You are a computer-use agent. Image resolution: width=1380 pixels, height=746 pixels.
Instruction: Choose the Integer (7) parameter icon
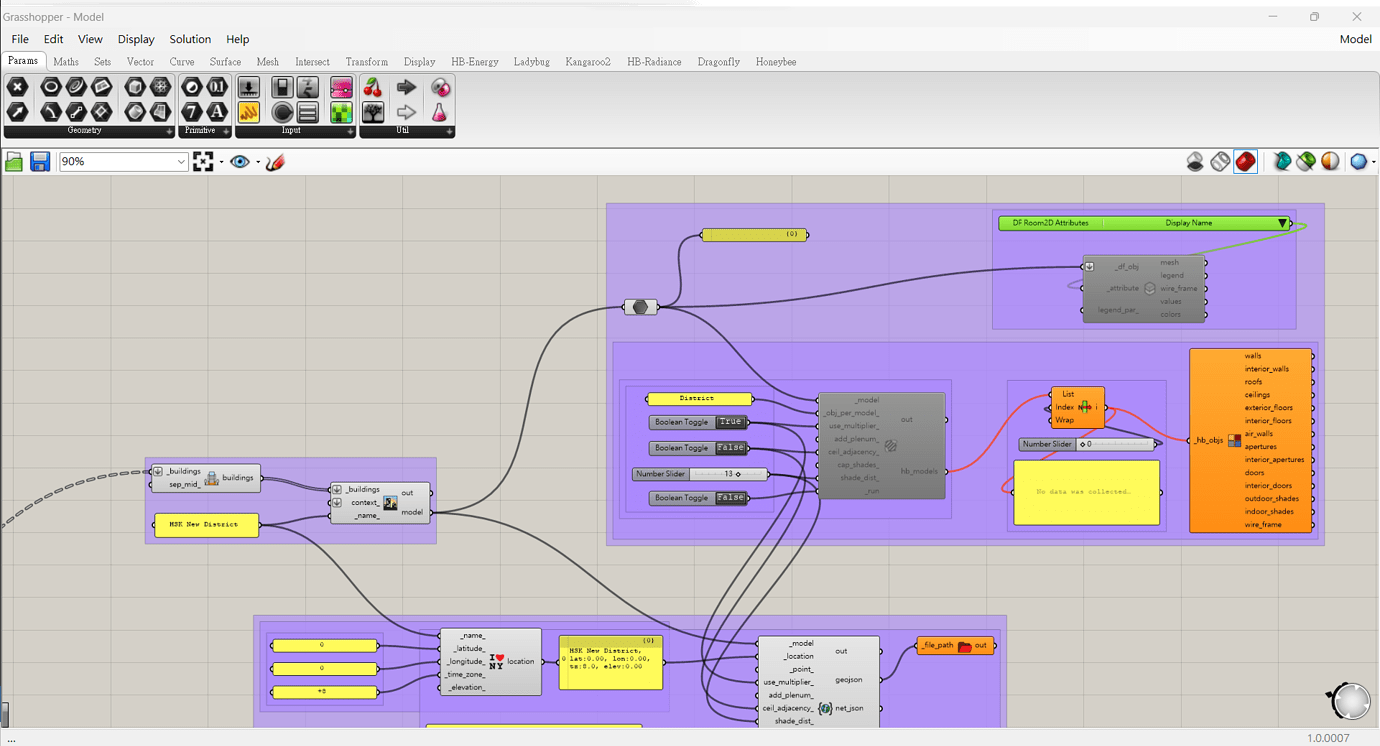click(191, 112)
